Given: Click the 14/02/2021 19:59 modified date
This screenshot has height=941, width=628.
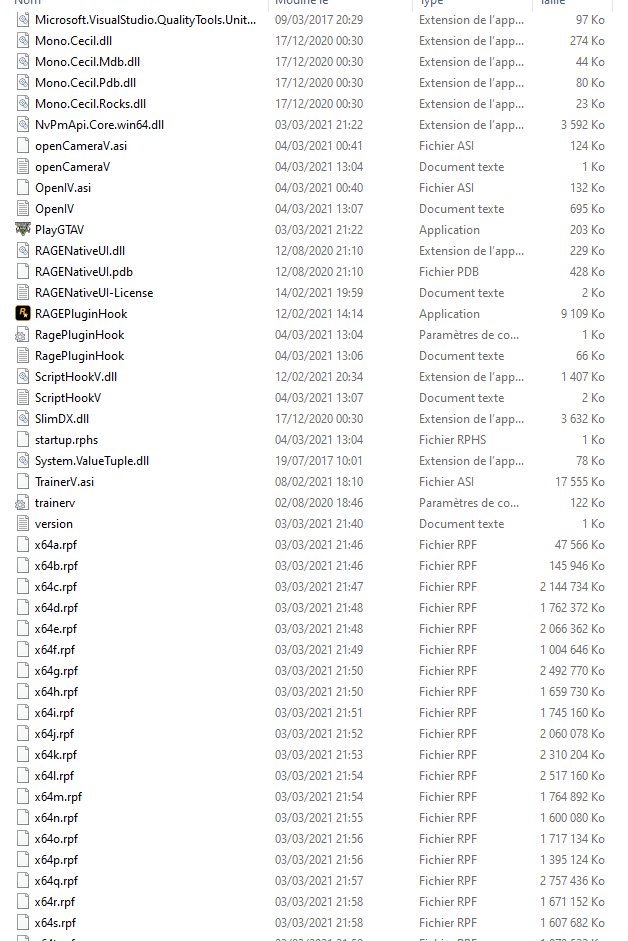Looking at the screenshot, I should click(x=319, y=293).
